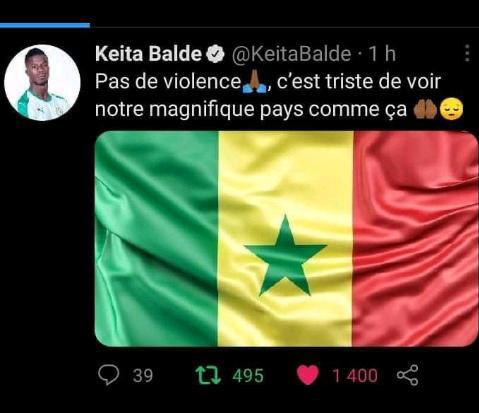Open the Senegal flag image
Image resolution: width=479 pixels, height=413 pixels.
286,239
